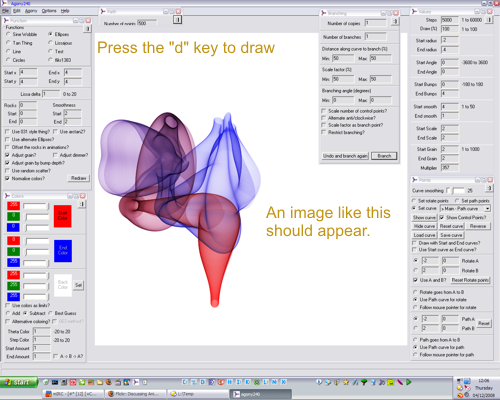Toggle Adjust grain by bump depth

(x=7, y=163)
